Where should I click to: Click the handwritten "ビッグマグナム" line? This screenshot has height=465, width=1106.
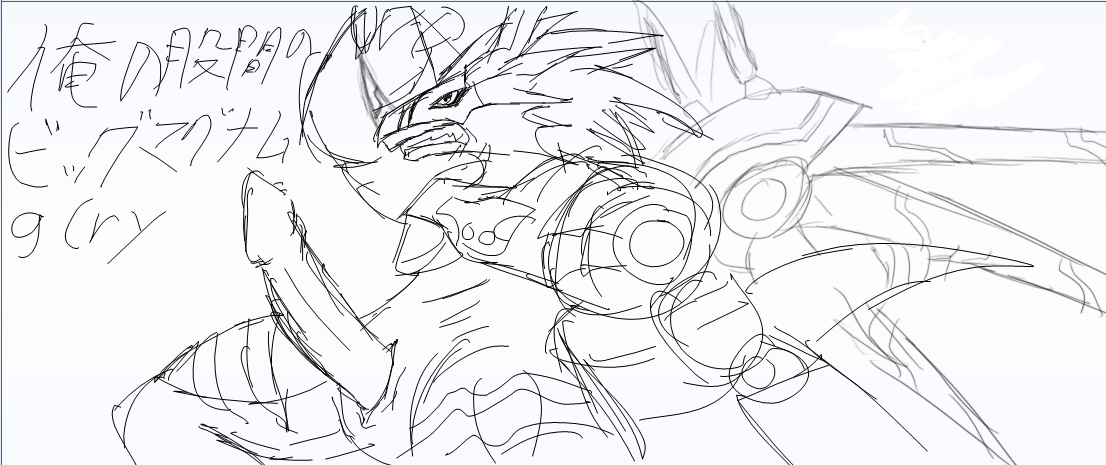tap(150, 148)
